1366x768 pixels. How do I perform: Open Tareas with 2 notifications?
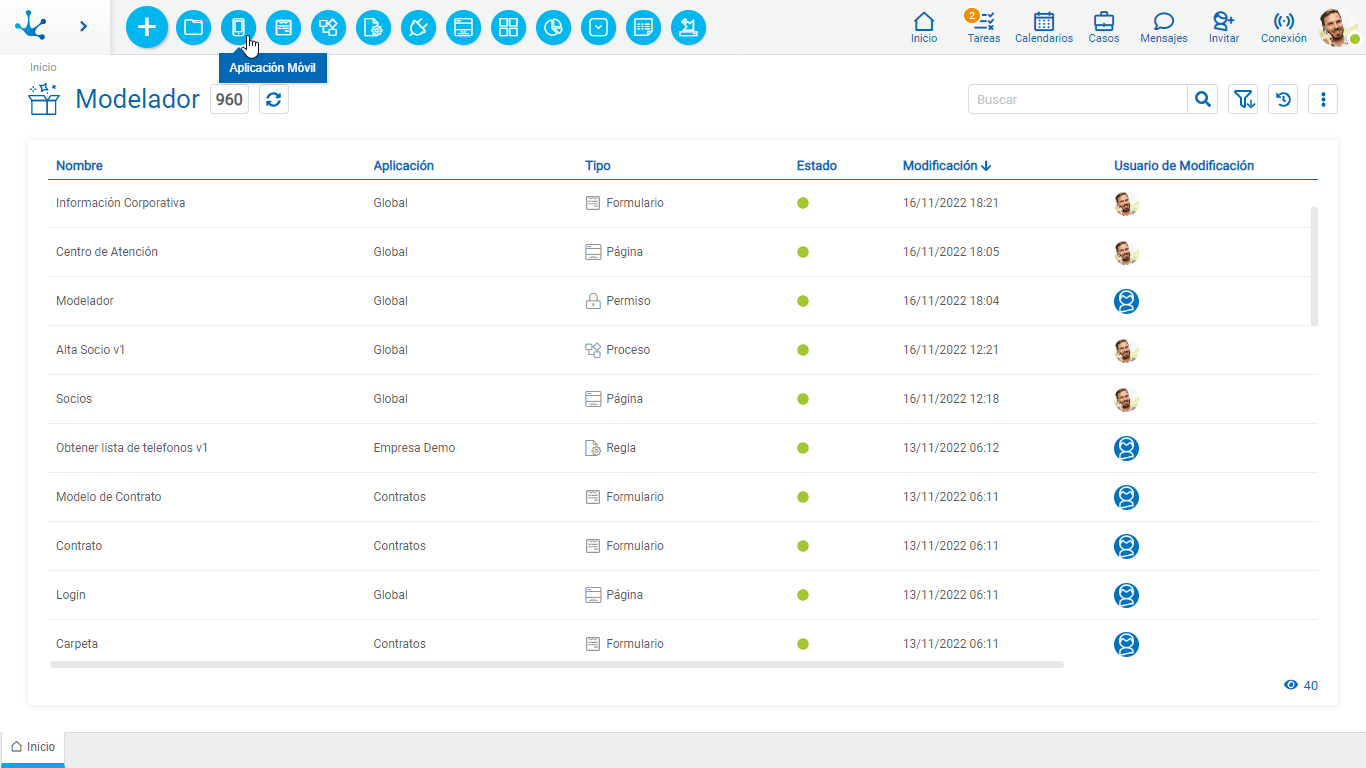(984, 27)
